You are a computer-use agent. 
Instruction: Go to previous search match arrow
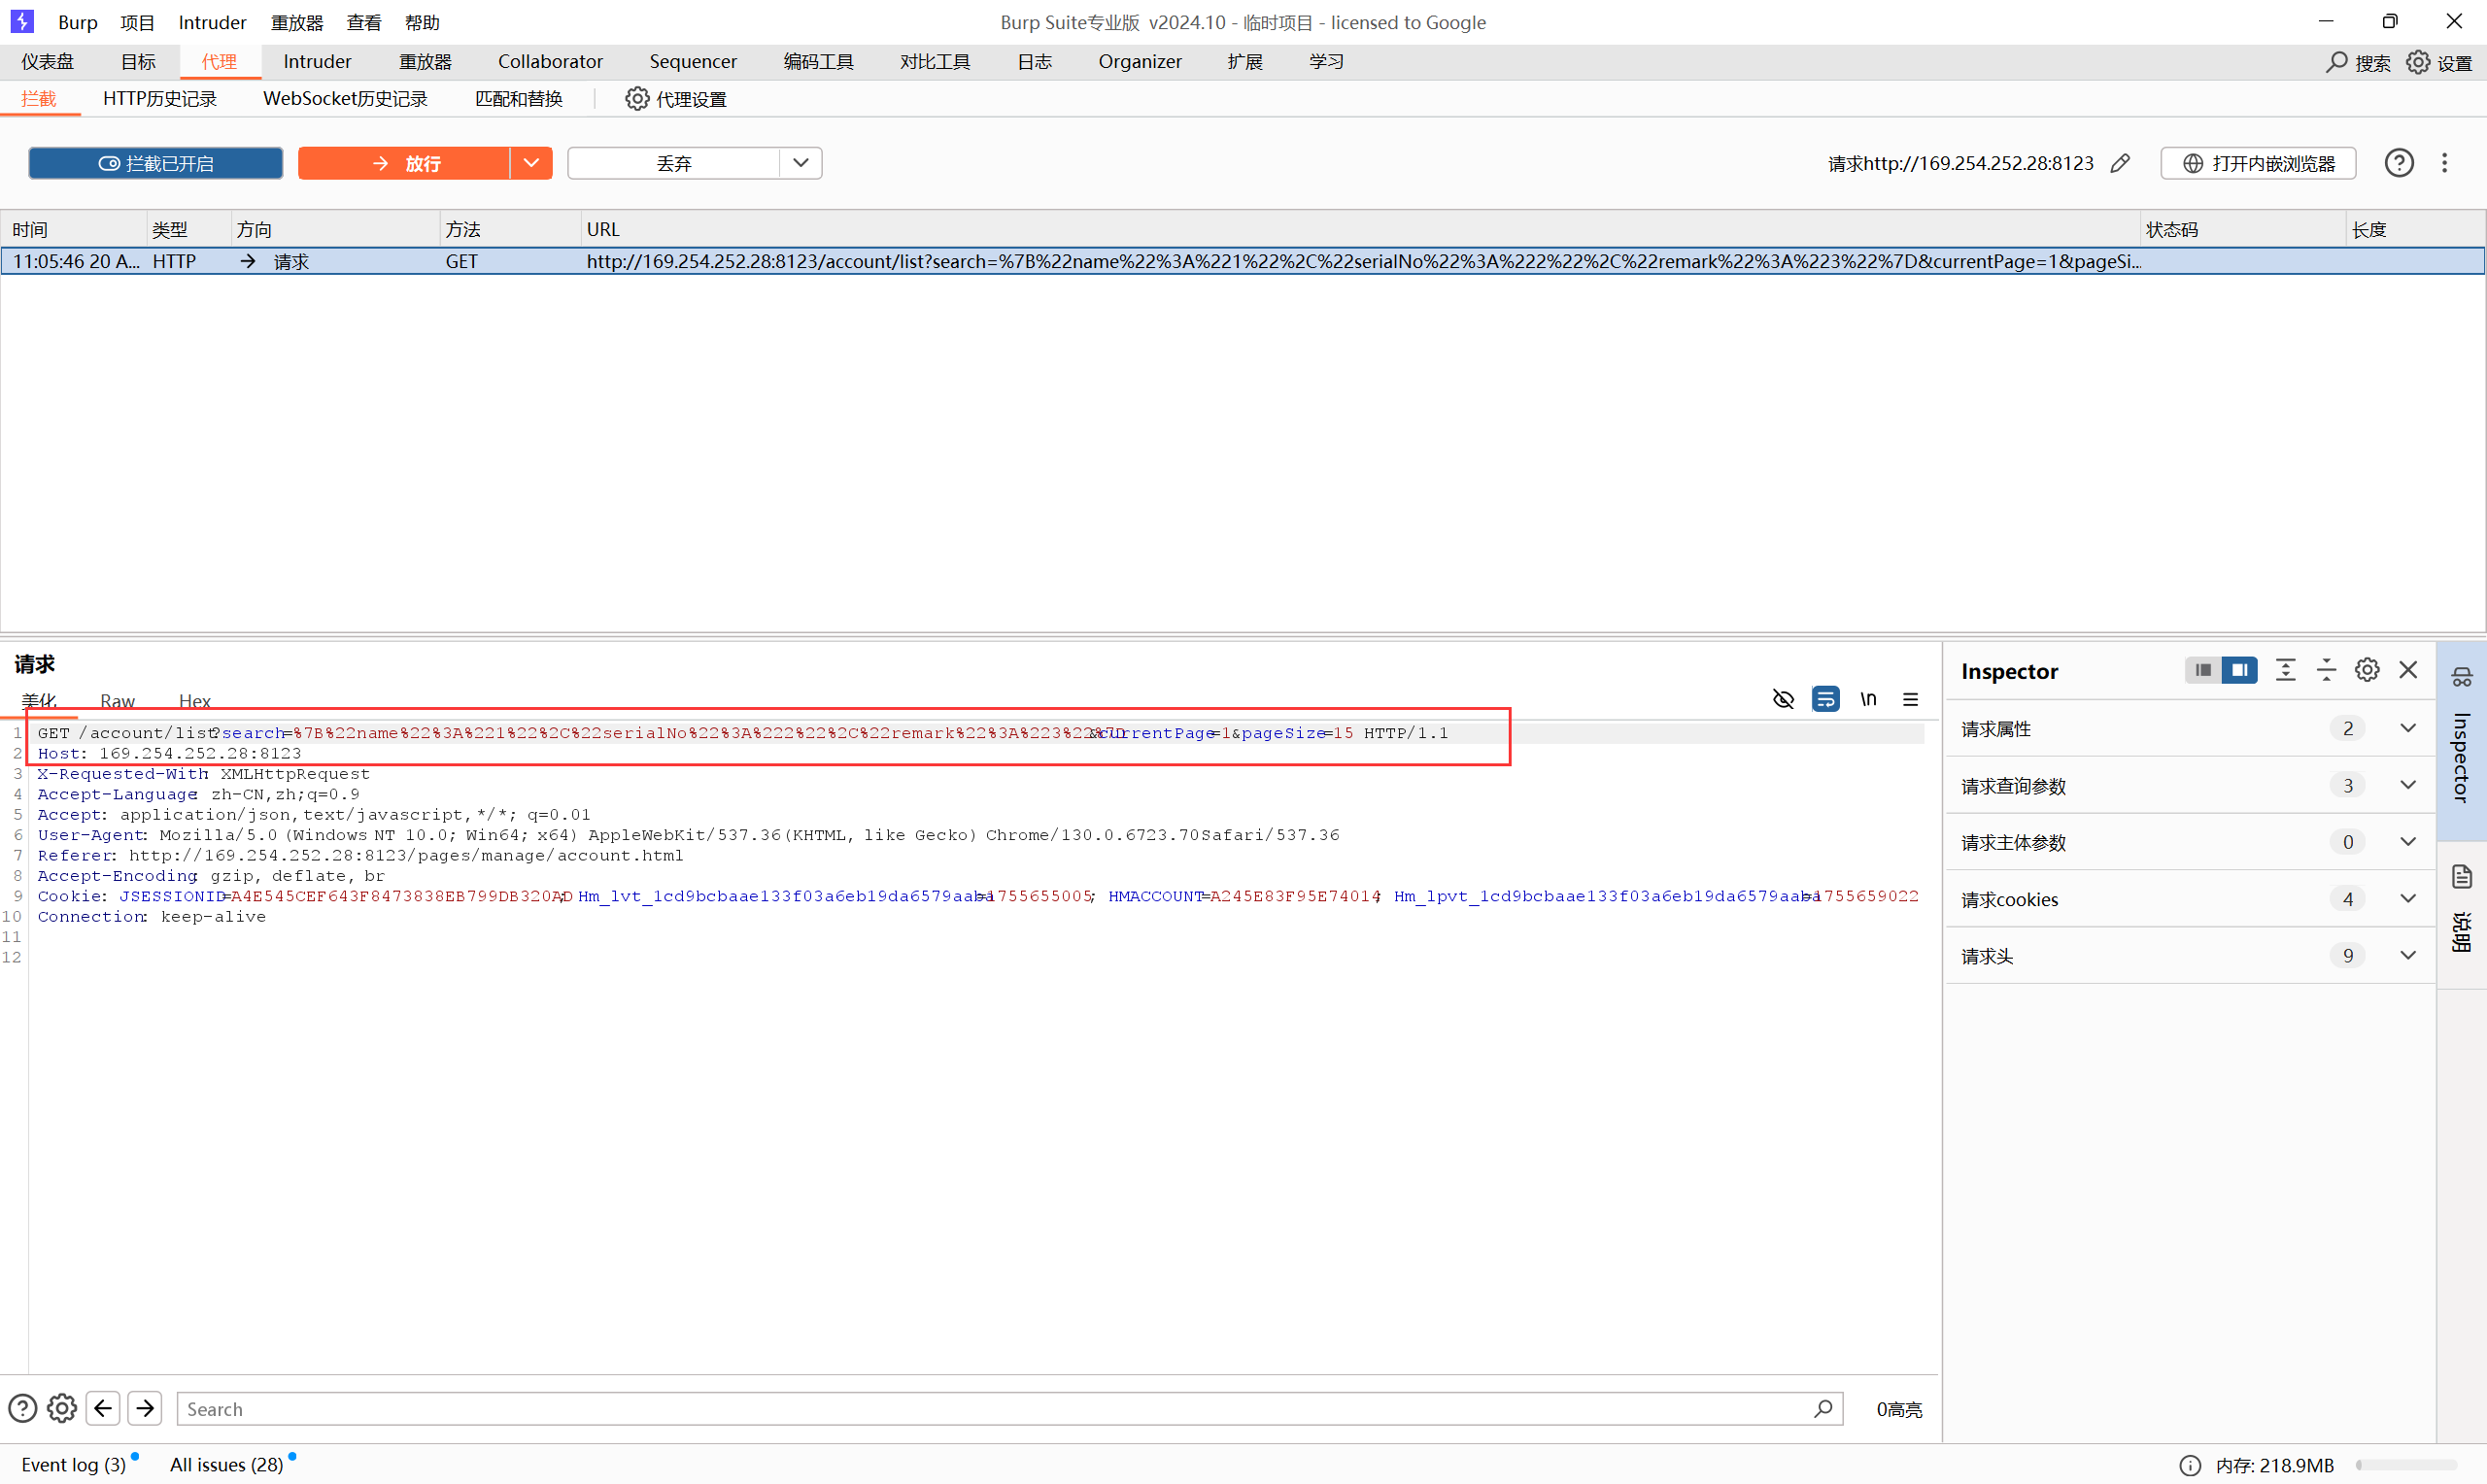103,1408
